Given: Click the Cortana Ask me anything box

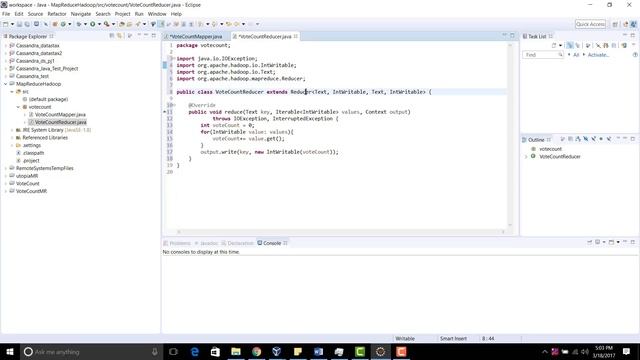Looking at the screenshot, I should 91,351.
